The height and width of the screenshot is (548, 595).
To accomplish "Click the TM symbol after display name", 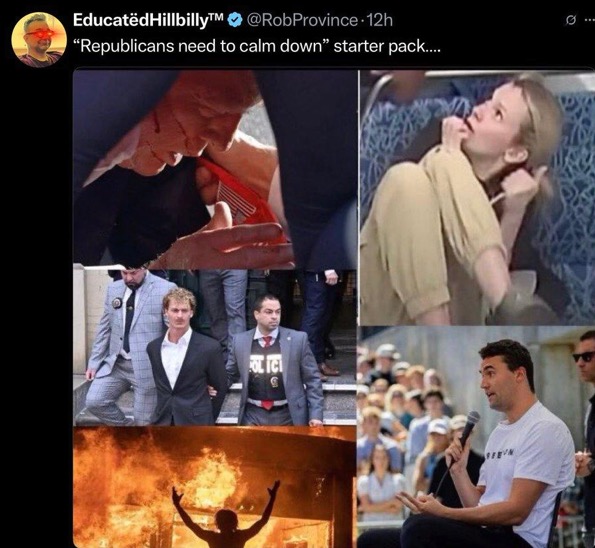I will (217, 16).
